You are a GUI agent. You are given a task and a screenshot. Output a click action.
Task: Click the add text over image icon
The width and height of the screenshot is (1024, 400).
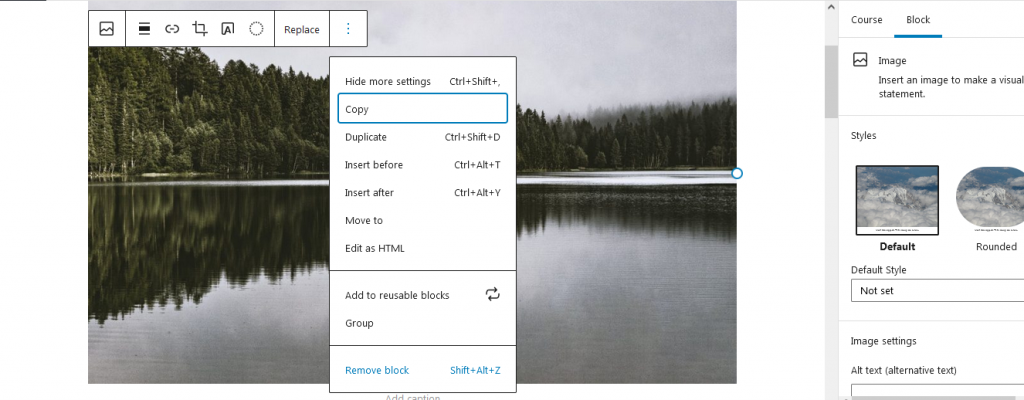(228, 29)
